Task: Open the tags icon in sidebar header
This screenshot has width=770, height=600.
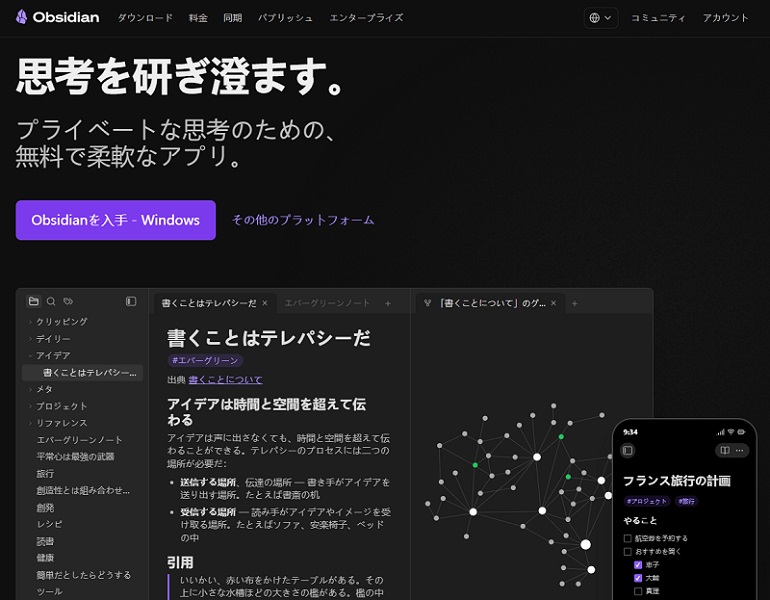Action: click(x=68, y=301)
